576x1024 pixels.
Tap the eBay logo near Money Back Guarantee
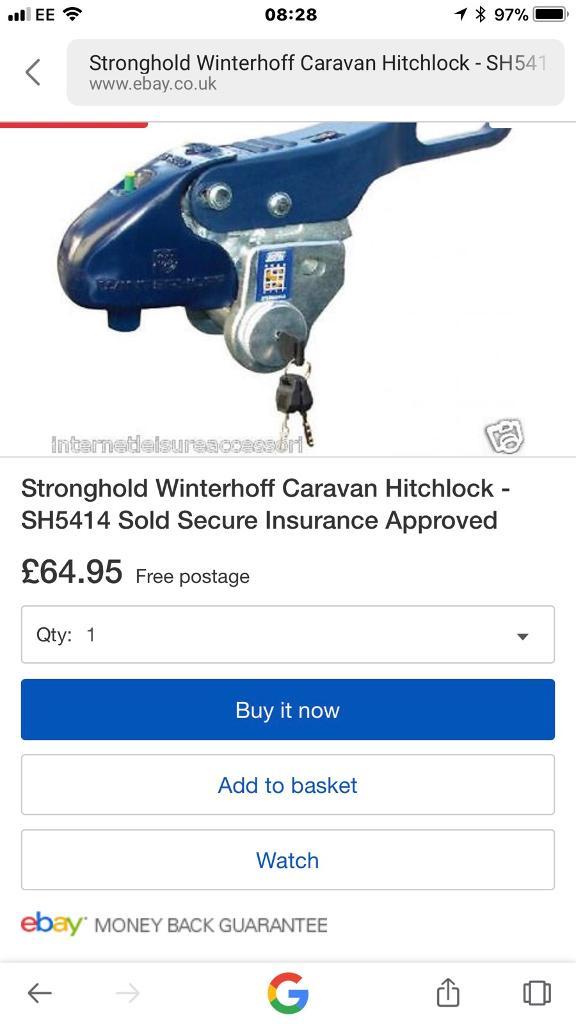click(x=53, y=923)
